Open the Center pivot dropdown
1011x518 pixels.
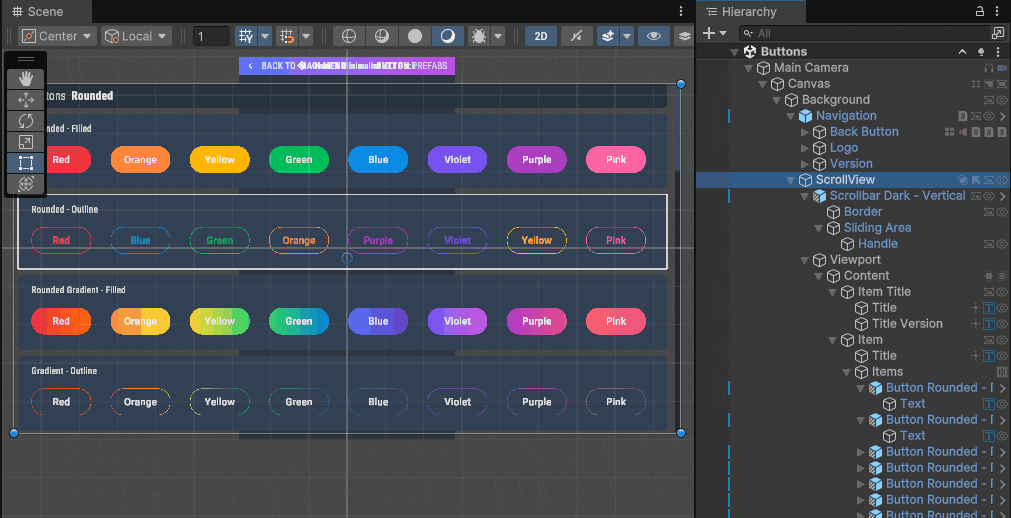click(57, 36)
